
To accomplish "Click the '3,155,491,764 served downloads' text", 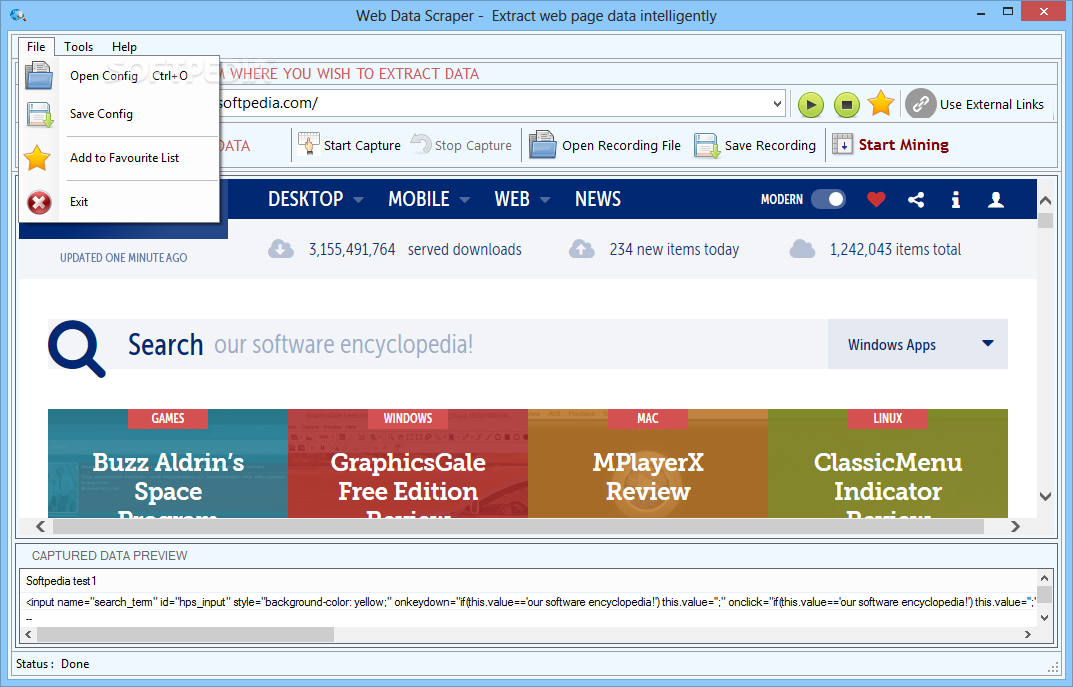I will tap(415, 249).
